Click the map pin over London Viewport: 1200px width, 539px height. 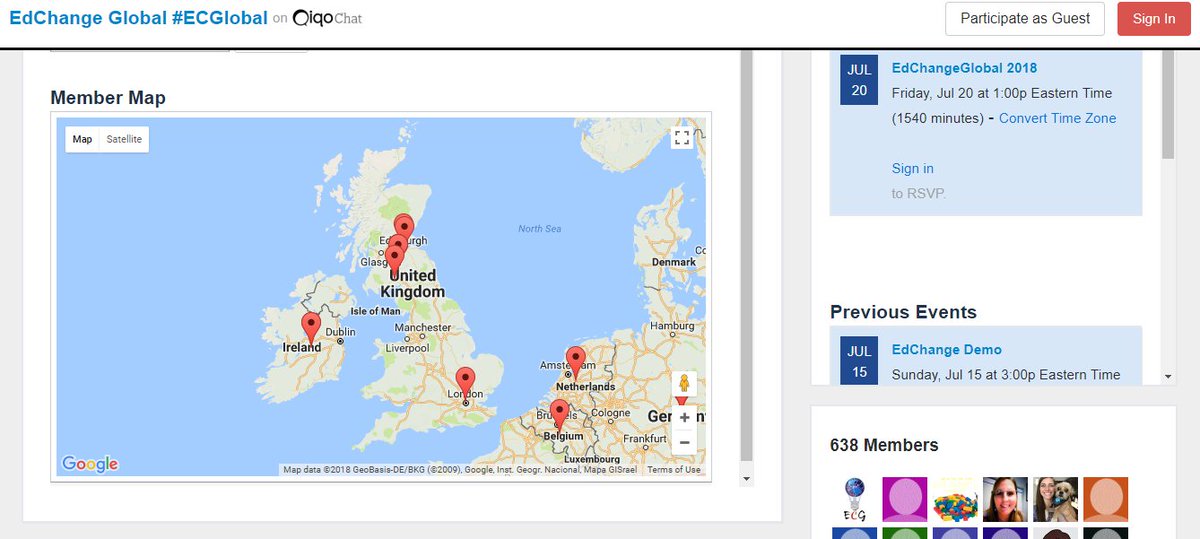click(465, 382)
